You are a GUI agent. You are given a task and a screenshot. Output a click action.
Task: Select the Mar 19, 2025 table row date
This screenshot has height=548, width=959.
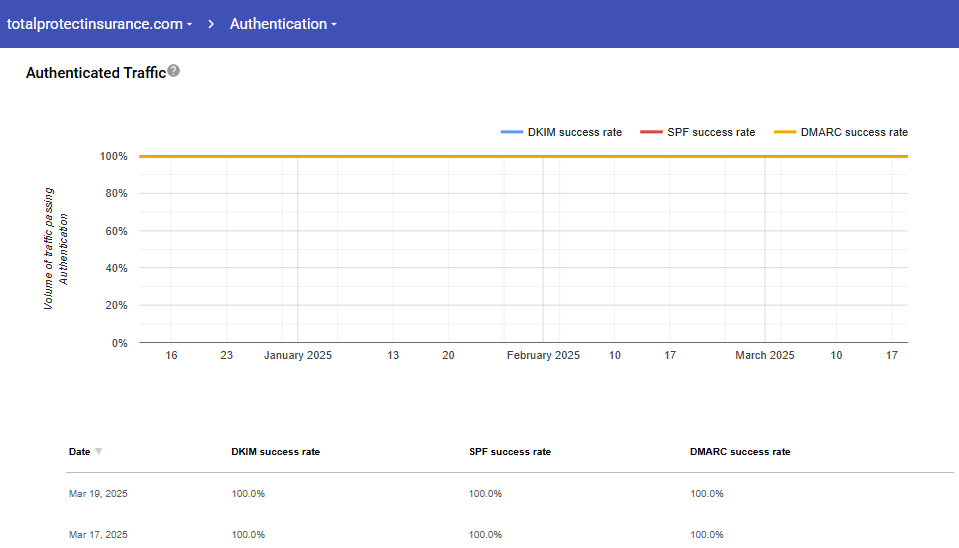pyautogui.click(x=98, y=494)
